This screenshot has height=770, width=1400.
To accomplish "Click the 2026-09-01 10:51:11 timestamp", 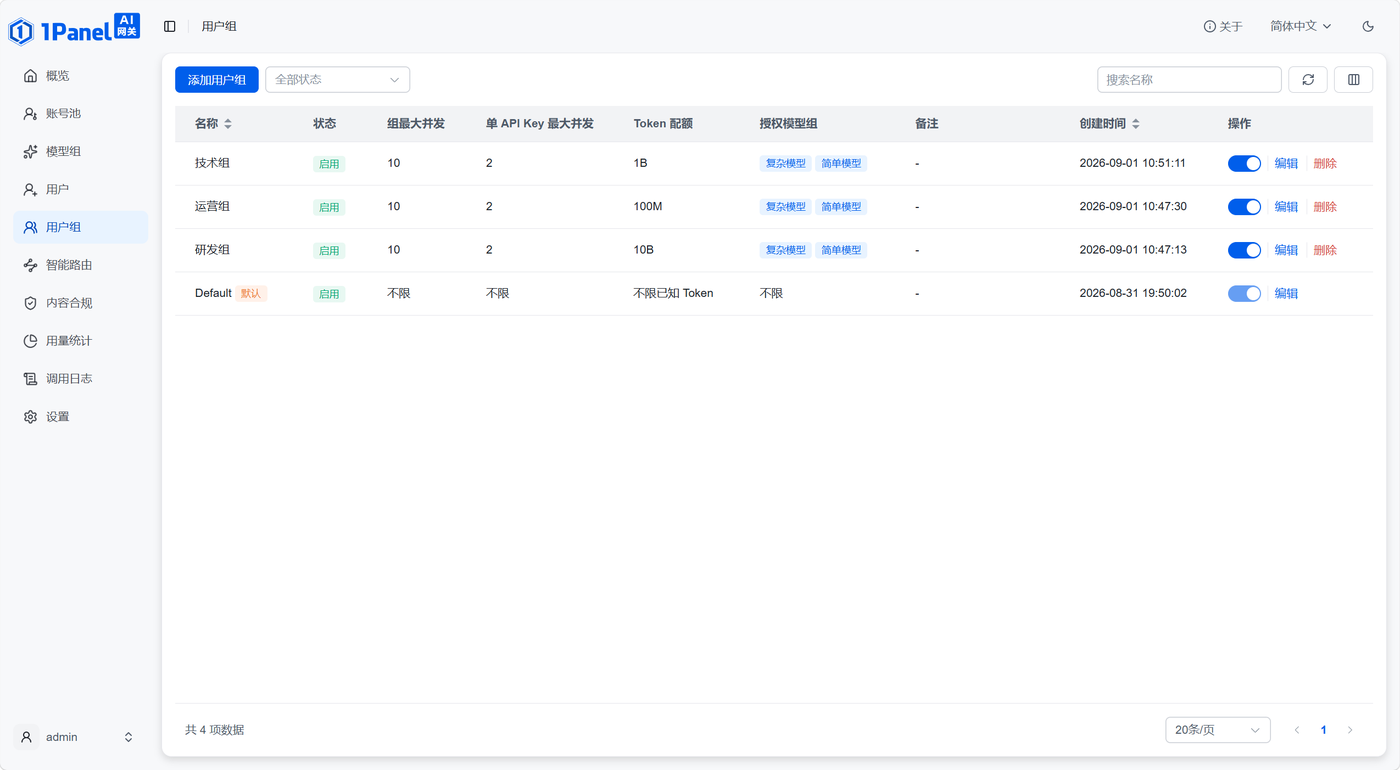I will [x=1133, y=163].
